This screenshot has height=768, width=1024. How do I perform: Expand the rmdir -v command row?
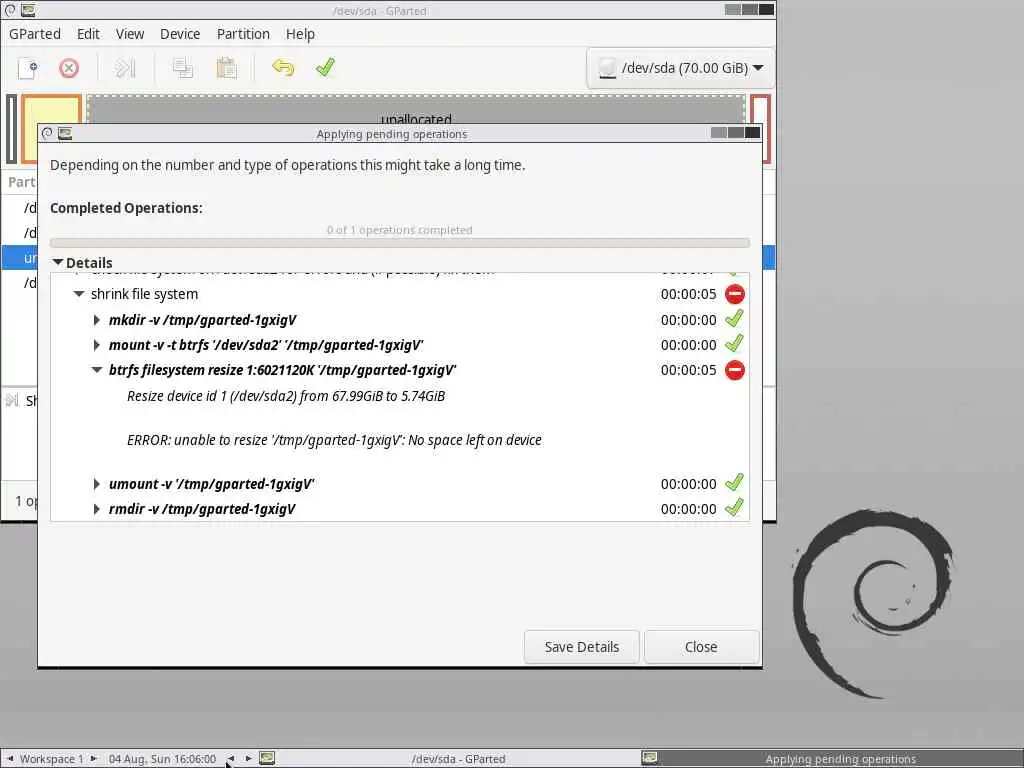tap(97, 509)
